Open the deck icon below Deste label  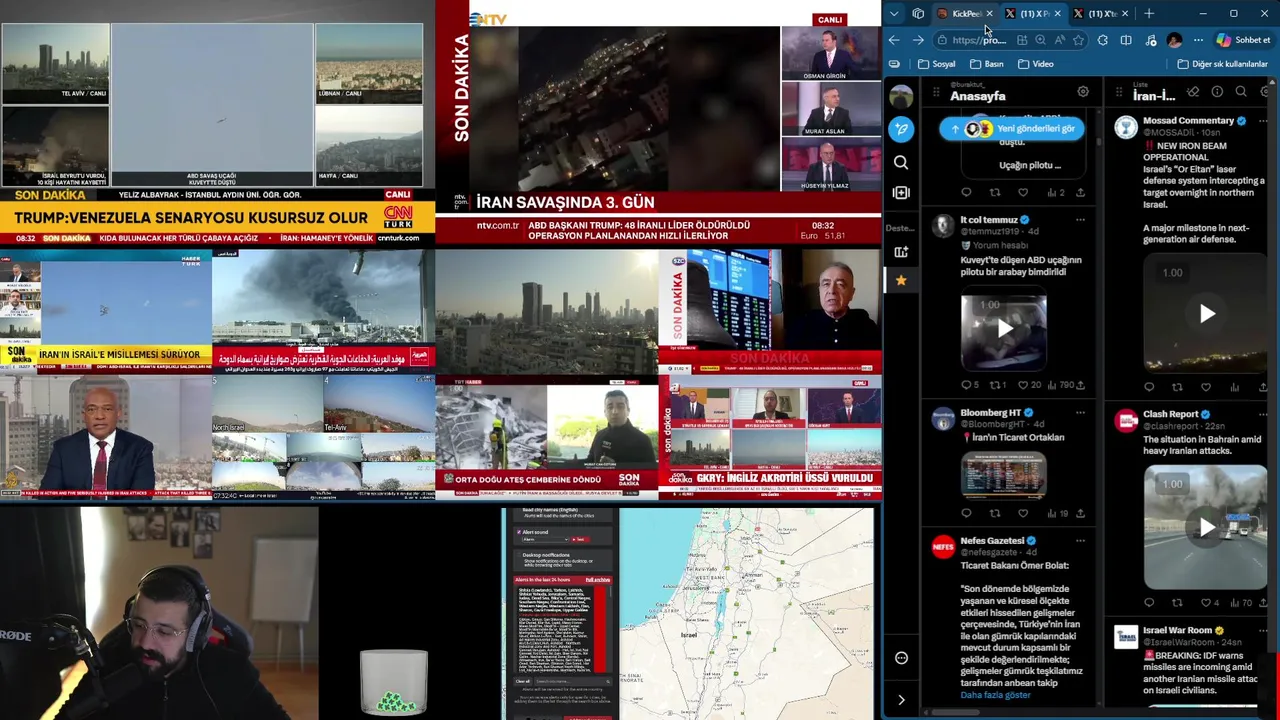click(901, 252)
